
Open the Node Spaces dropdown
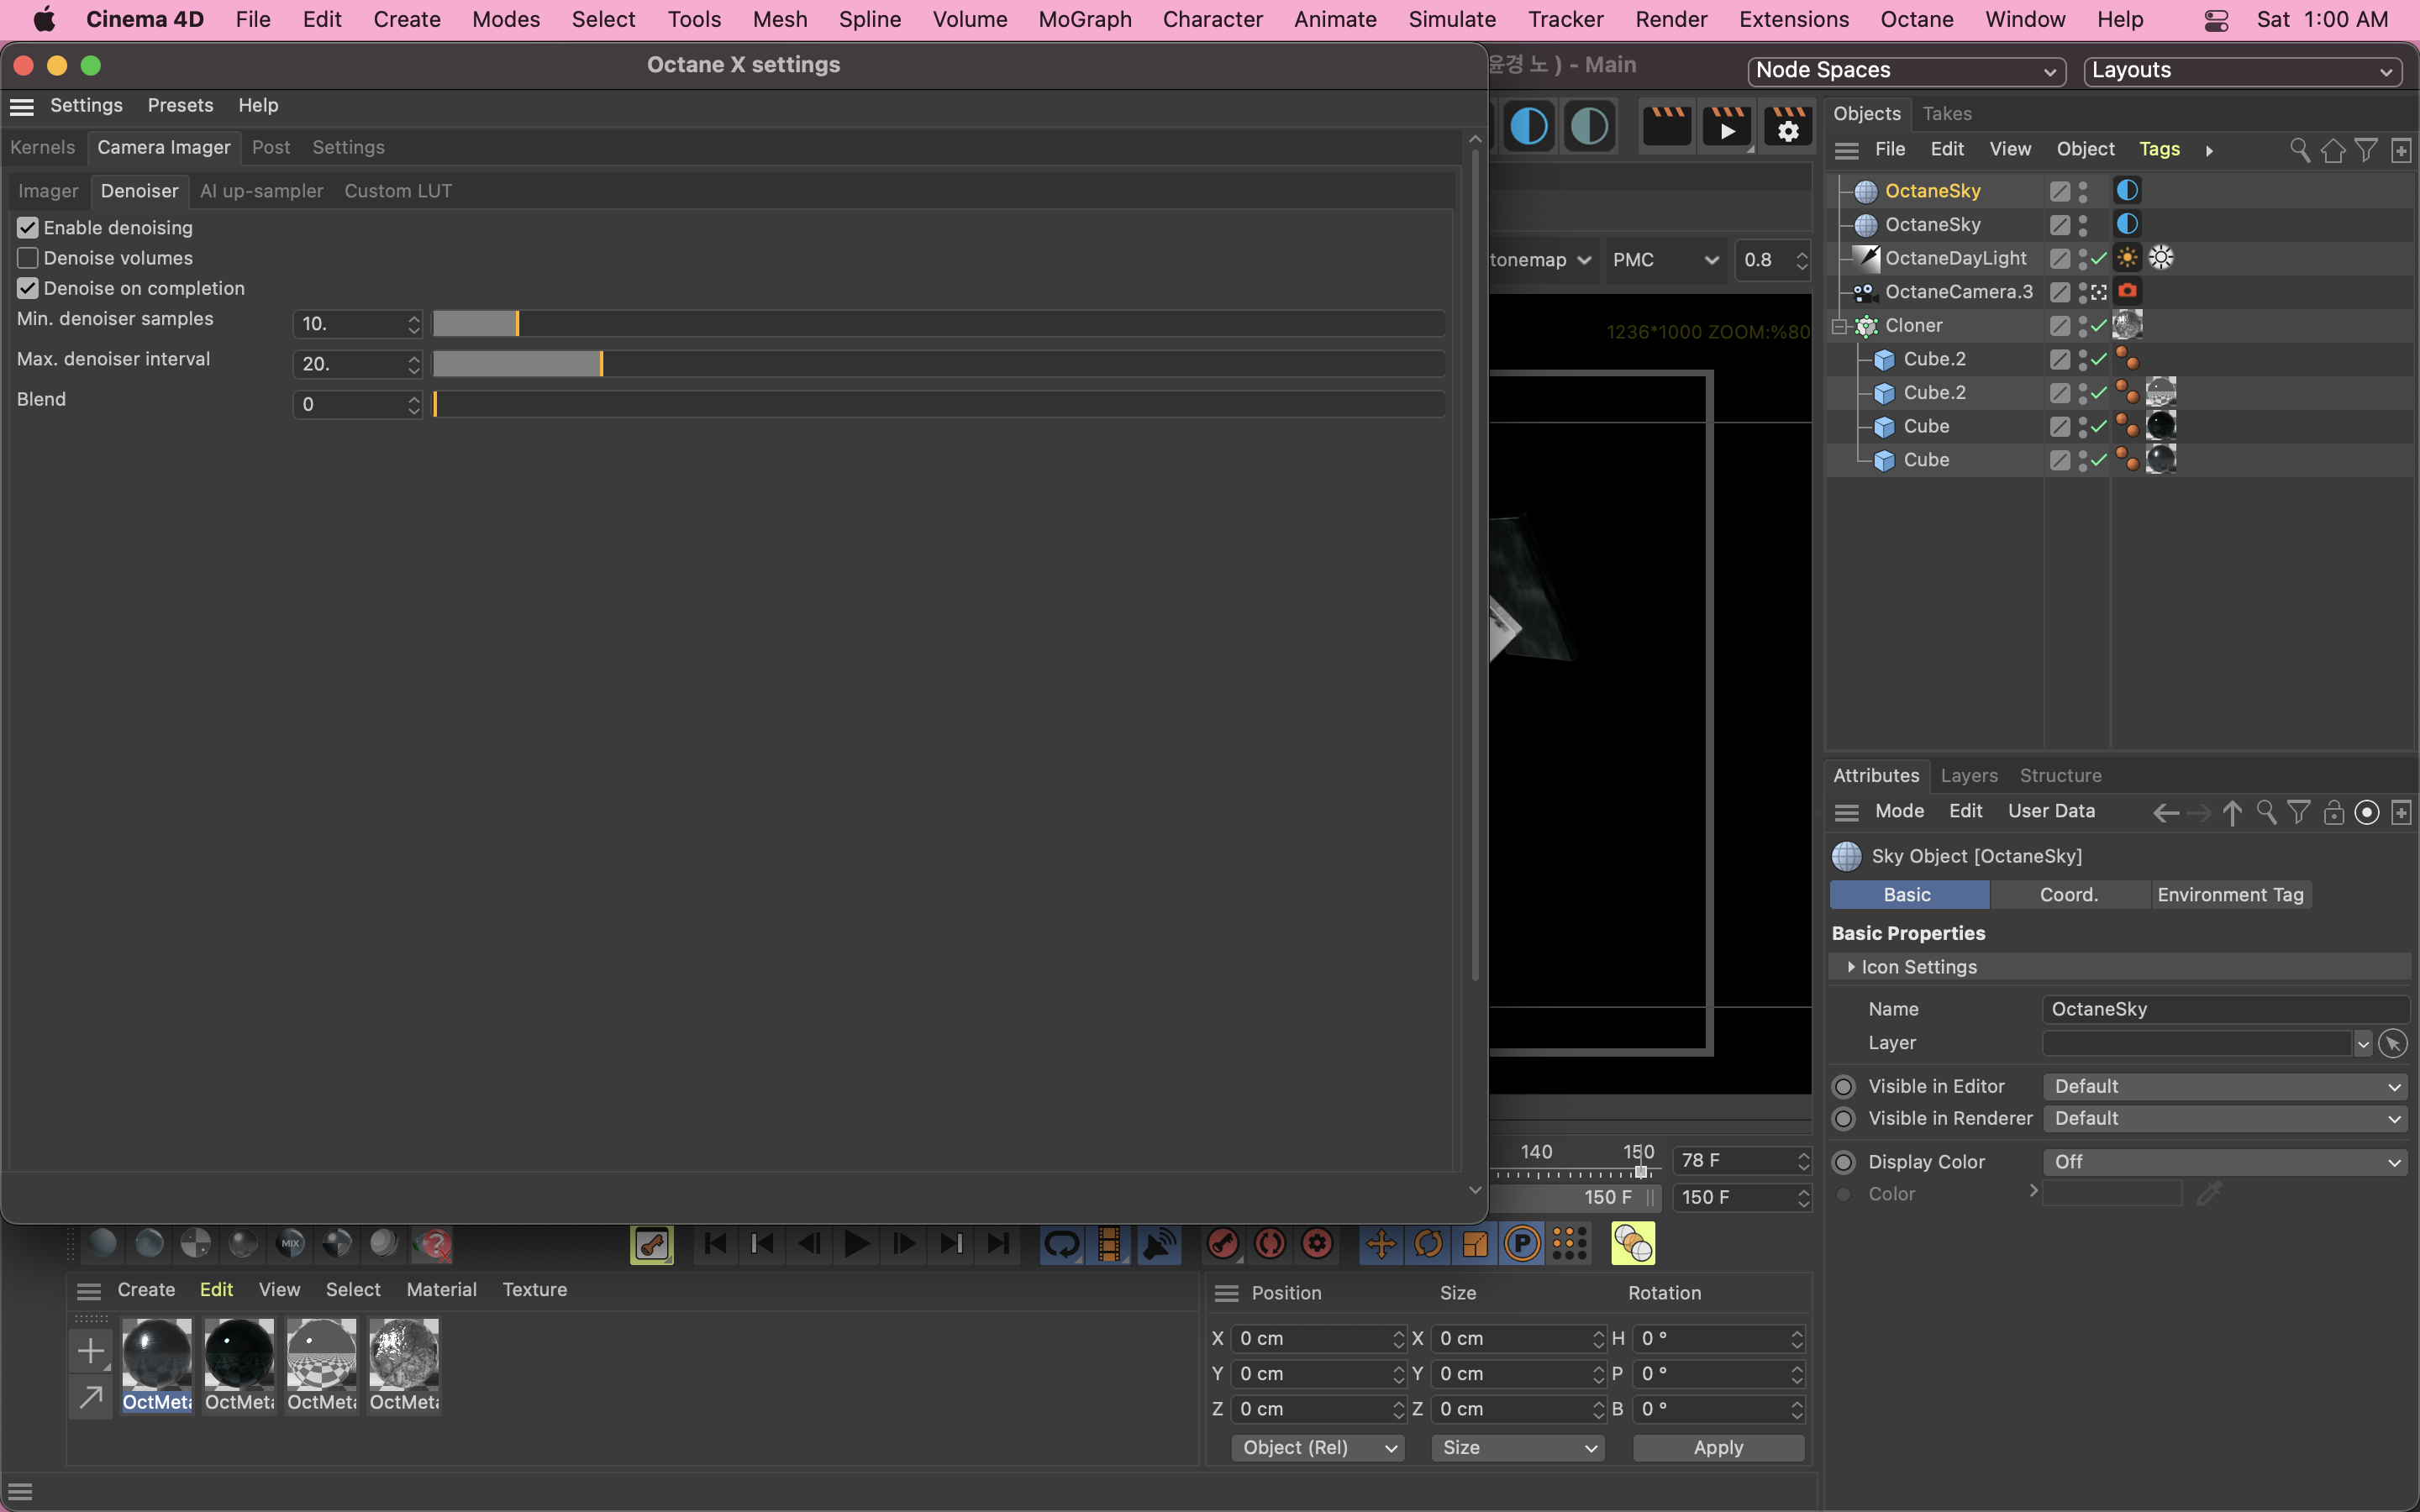pos(1906,71)
